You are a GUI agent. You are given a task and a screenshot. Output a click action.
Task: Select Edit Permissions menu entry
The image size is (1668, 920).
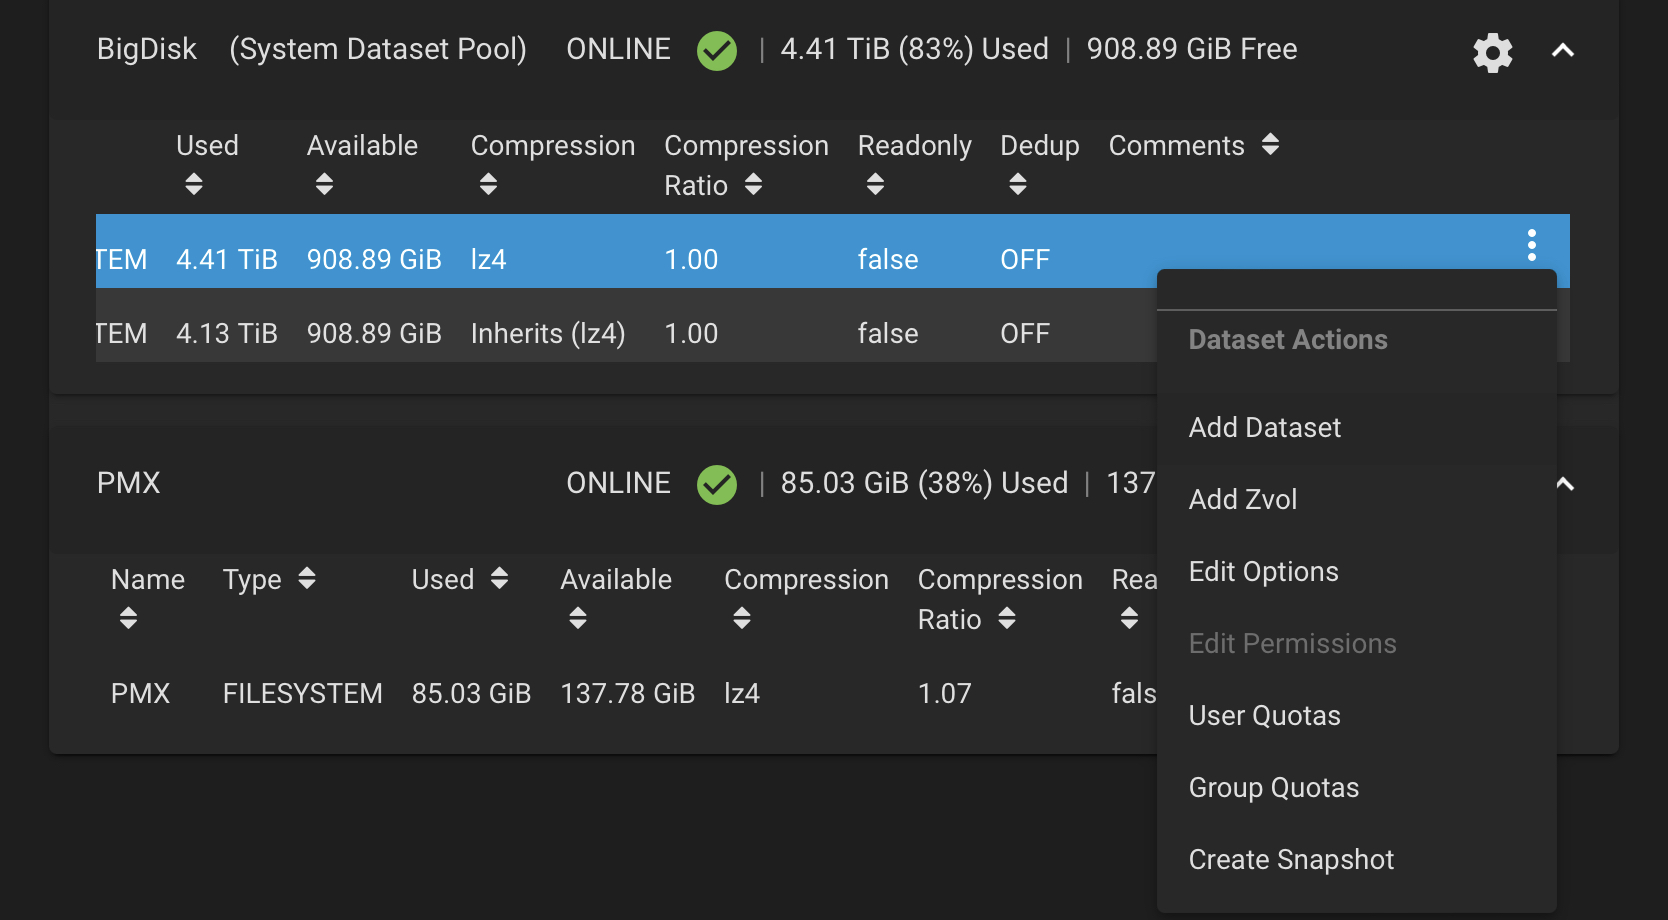click(1357, 644)
